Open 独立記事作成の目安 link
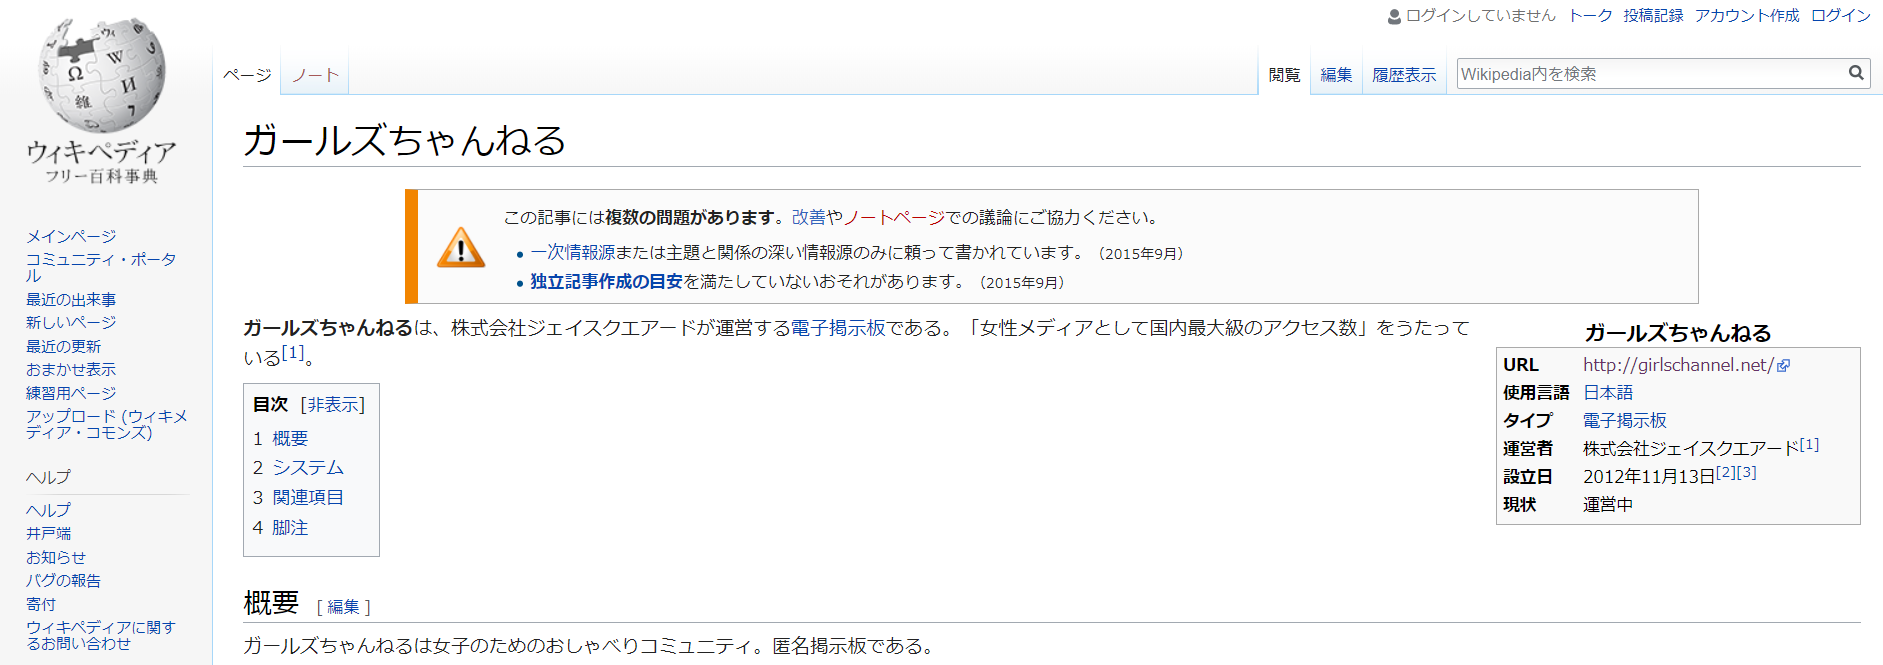Image resolution: width=1883 pixels, height=665 pixels. click(606, 282)
